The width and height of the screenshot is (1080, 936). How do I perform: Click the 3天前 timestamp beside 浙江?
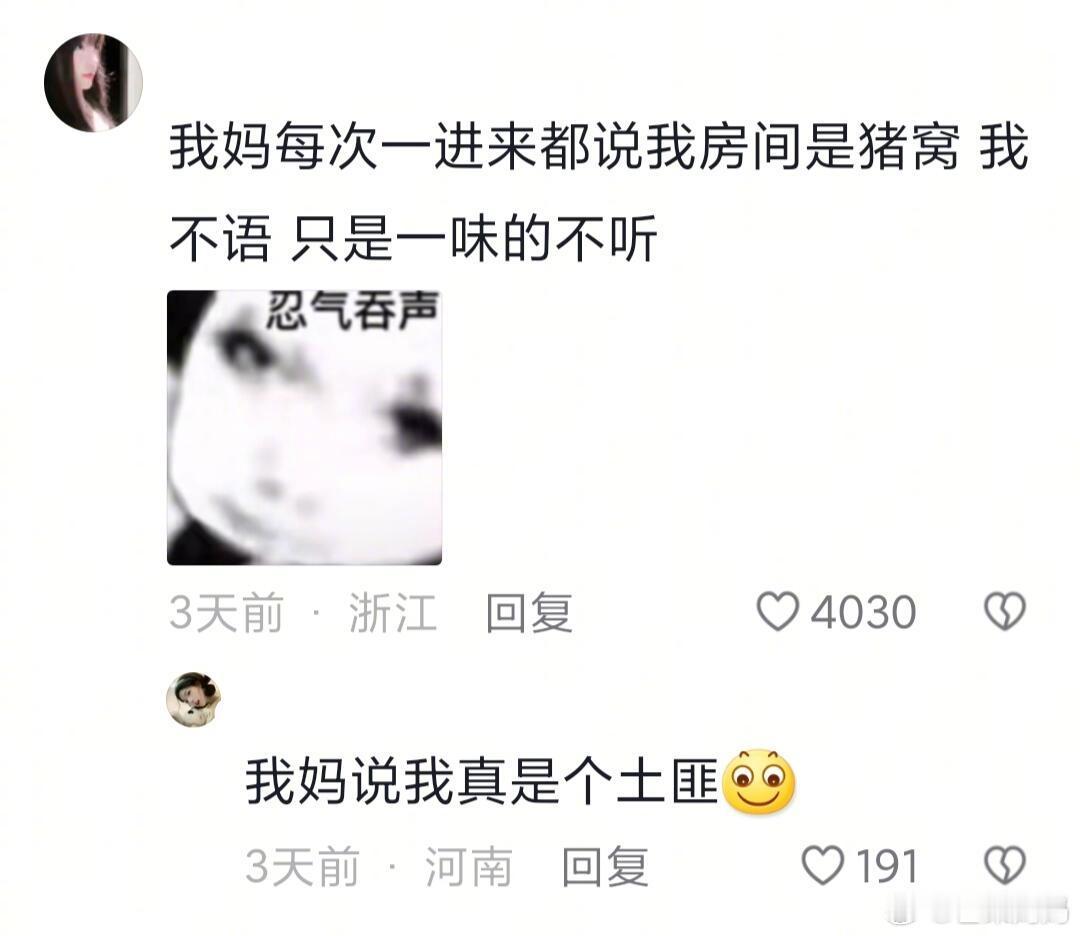[227, 612]
